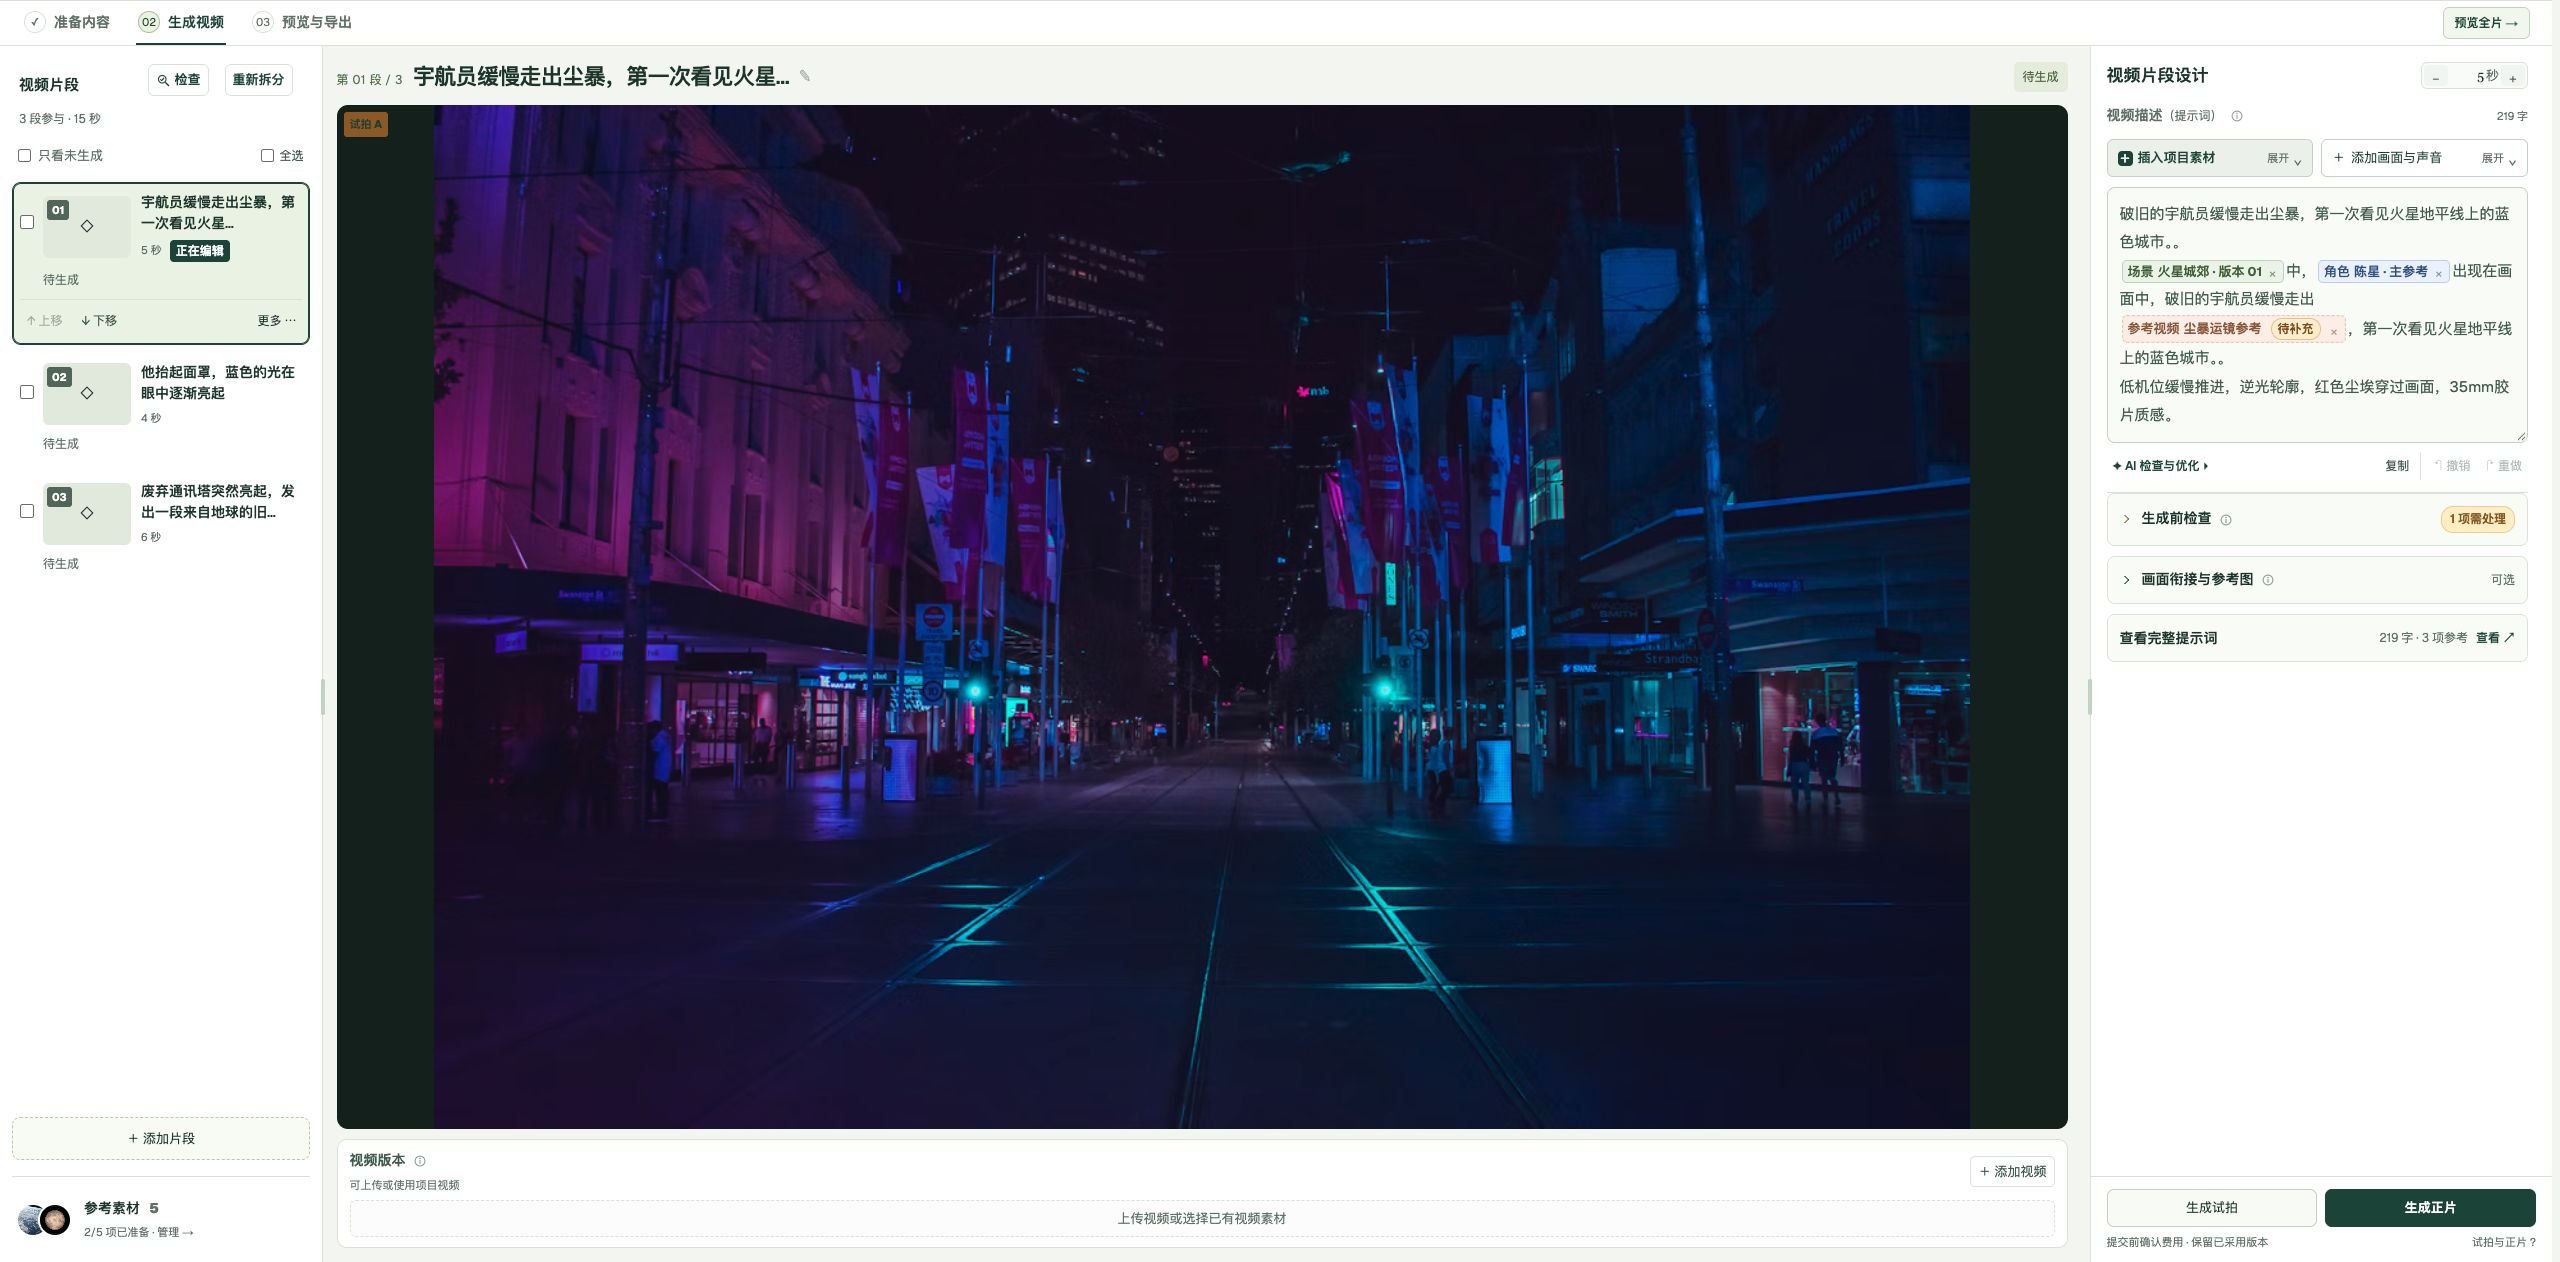Click the 生成试拍 button
2560x1262 pixels.
tap(2211, 1208)
